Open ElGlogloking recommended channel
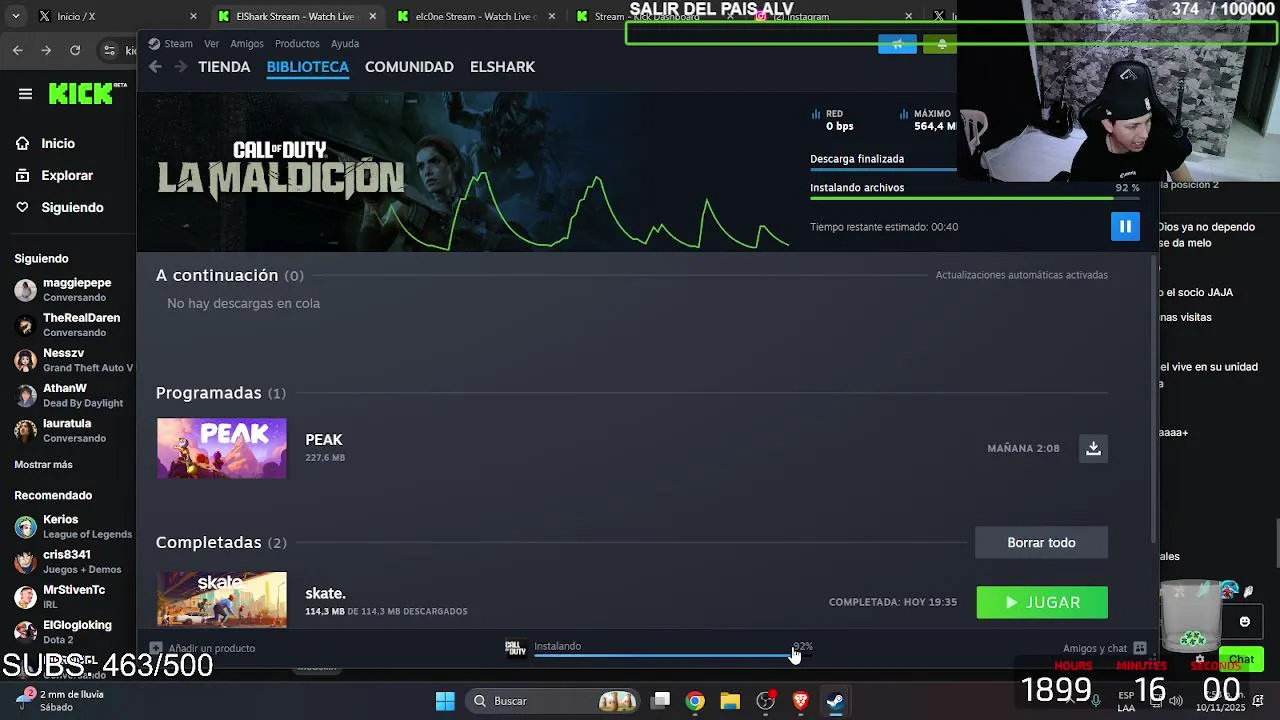The height and width of the screenshot is (720, 1280). pos(68,631)
